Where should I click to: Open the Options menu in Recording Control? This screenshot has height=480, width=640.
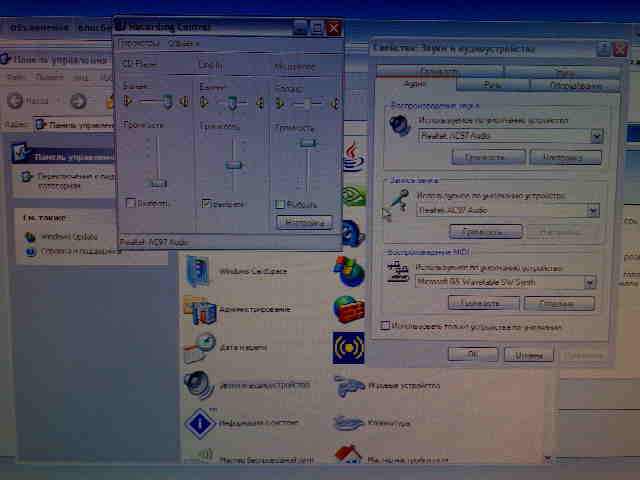[136, 44]
